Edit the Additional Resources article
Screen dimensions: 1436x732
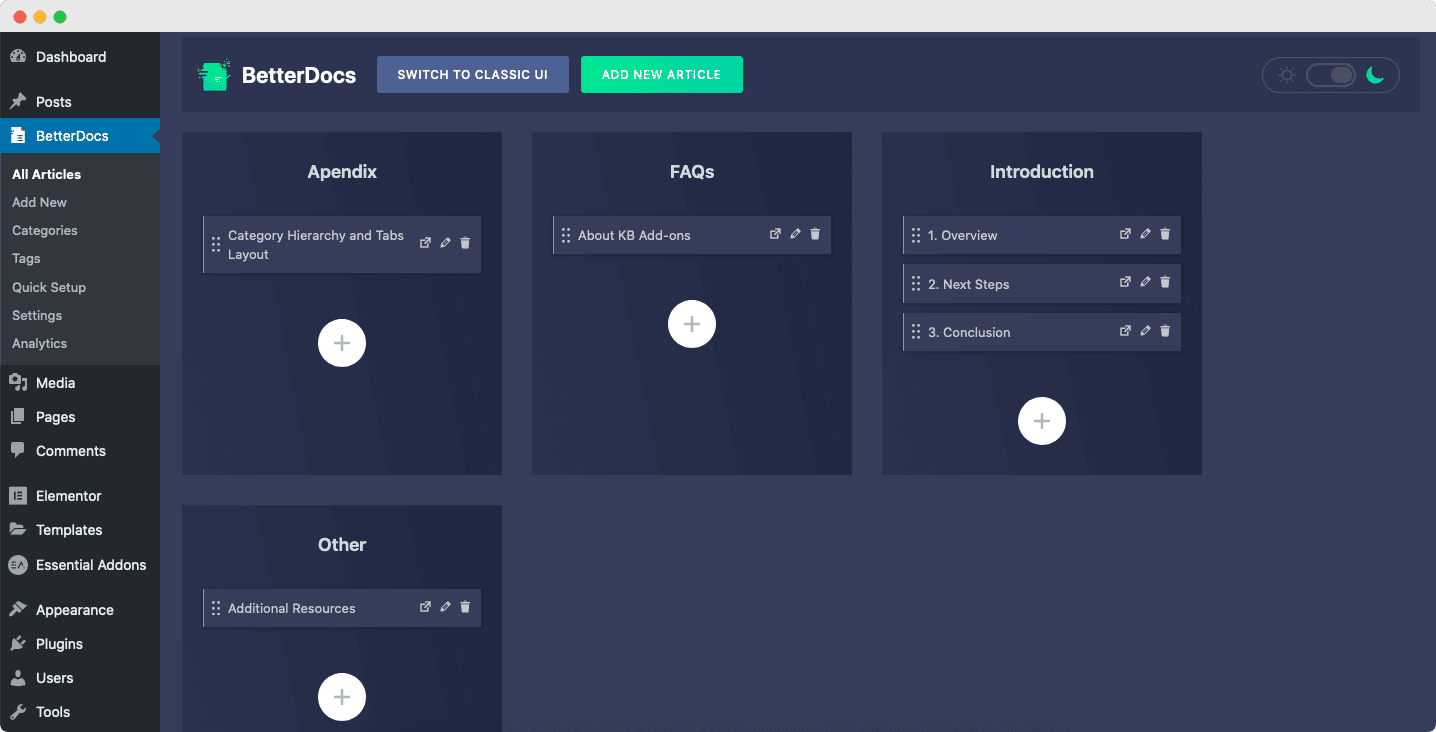pyautogui.click(x=445, y=607)
